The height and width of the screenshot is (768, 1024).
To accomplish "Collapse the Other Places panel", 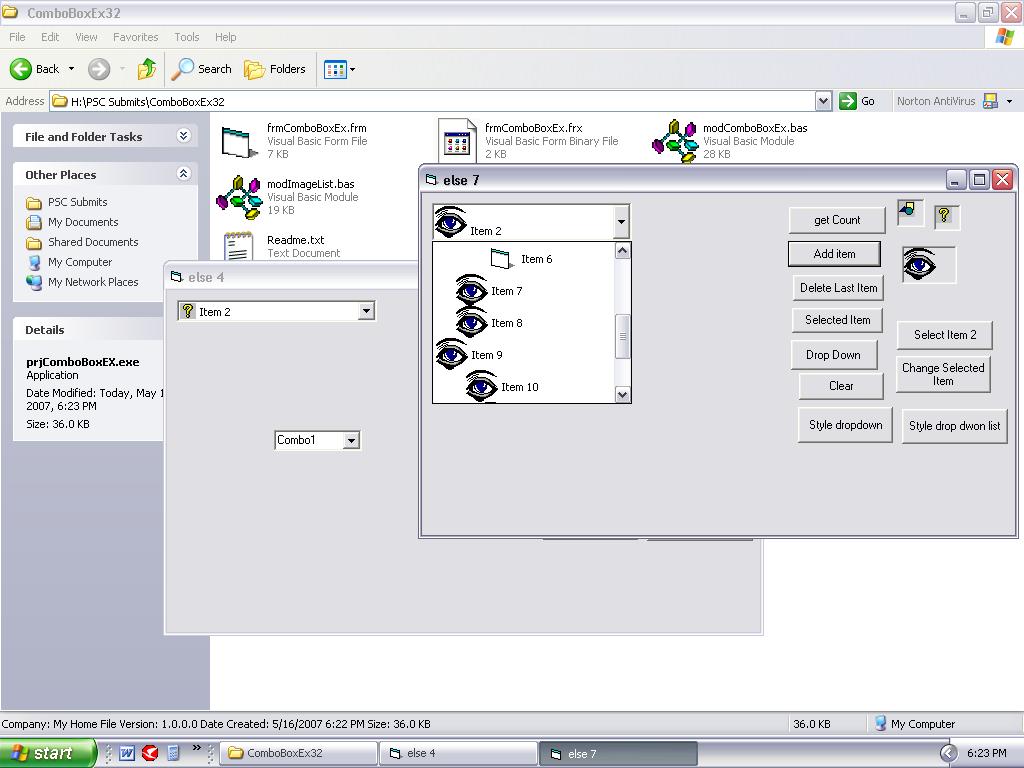I will pos(183,174).
